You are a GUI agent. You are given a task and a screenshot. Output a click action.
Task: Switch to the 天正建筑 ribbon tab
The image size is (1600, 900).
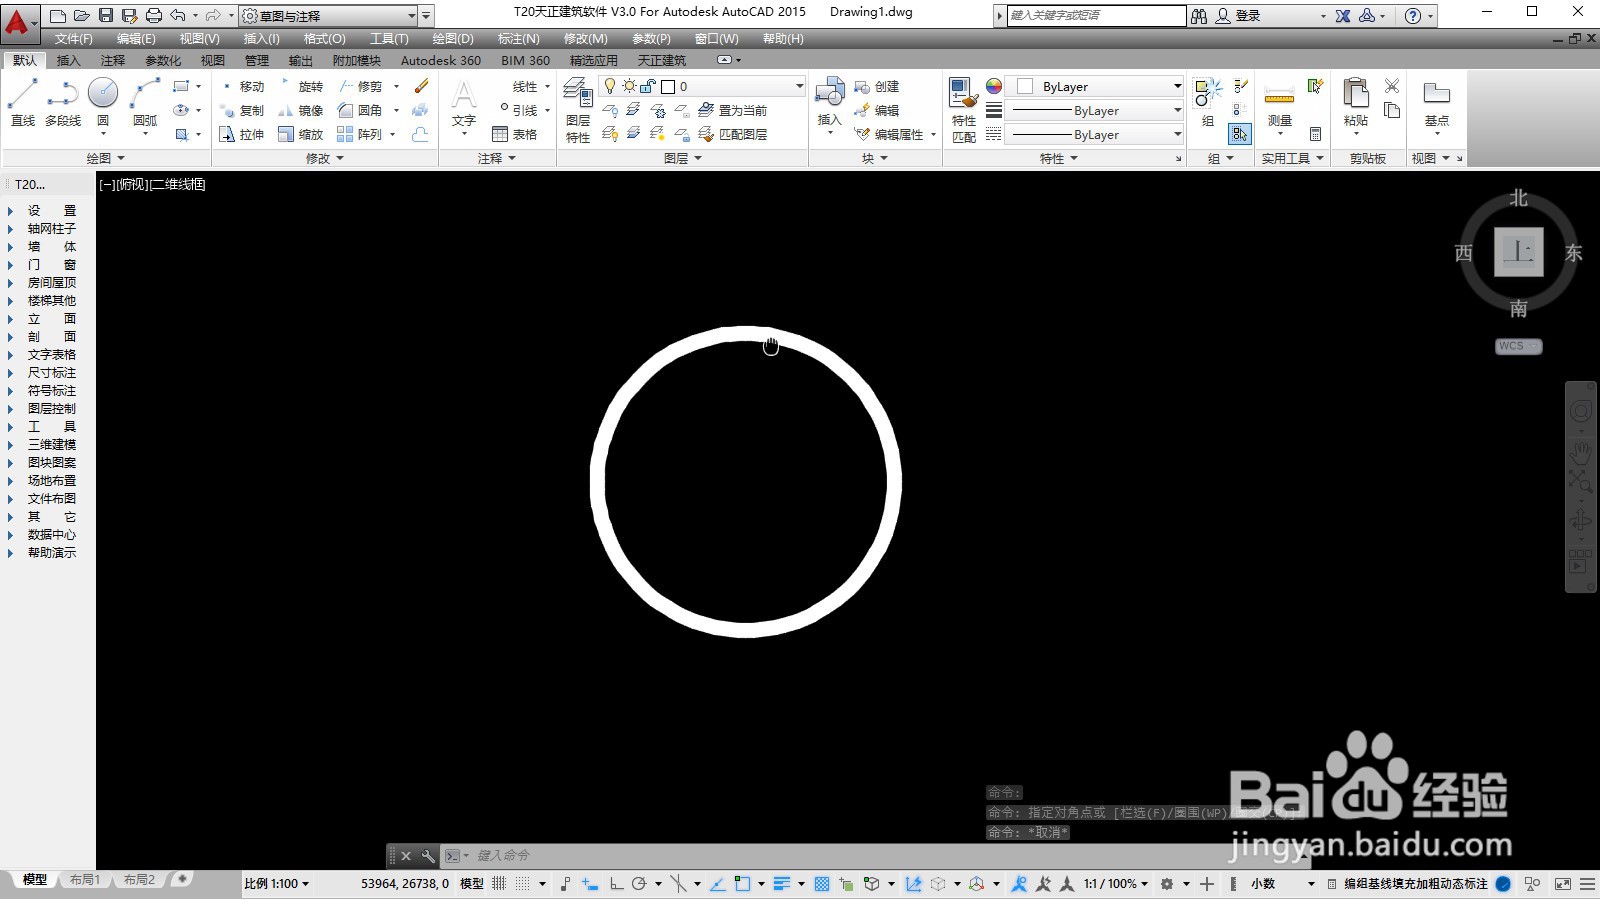pos(662,61)
